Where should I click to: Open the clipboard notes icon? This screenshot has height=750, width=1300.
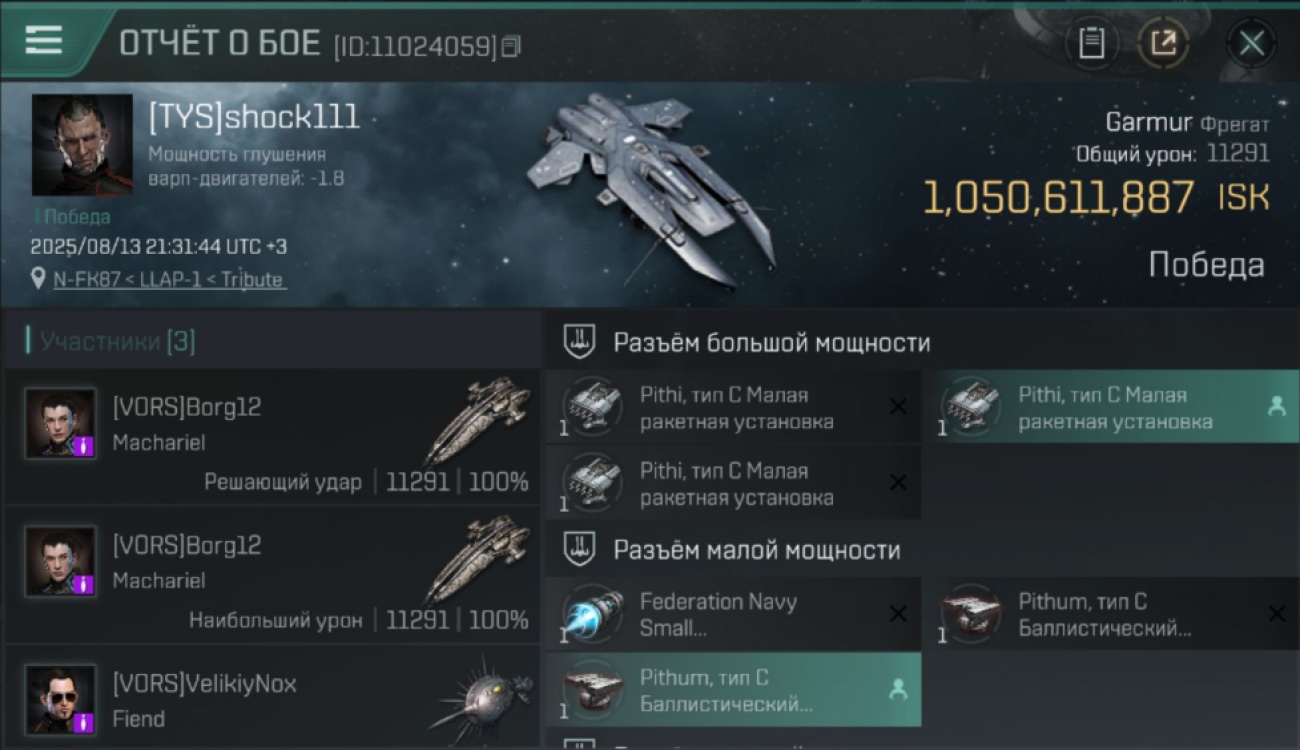1091,43
